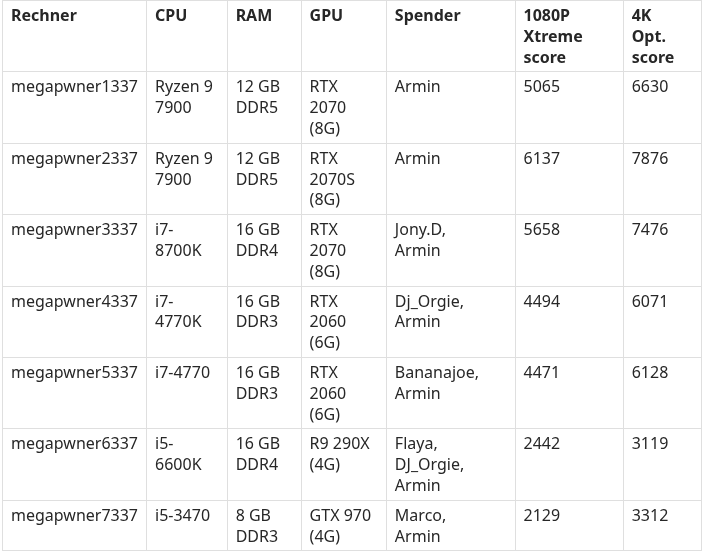Select the 1080P Xtreme score header
The height and width of the screenshot is (552, 704).
click(x=553, y=36)
